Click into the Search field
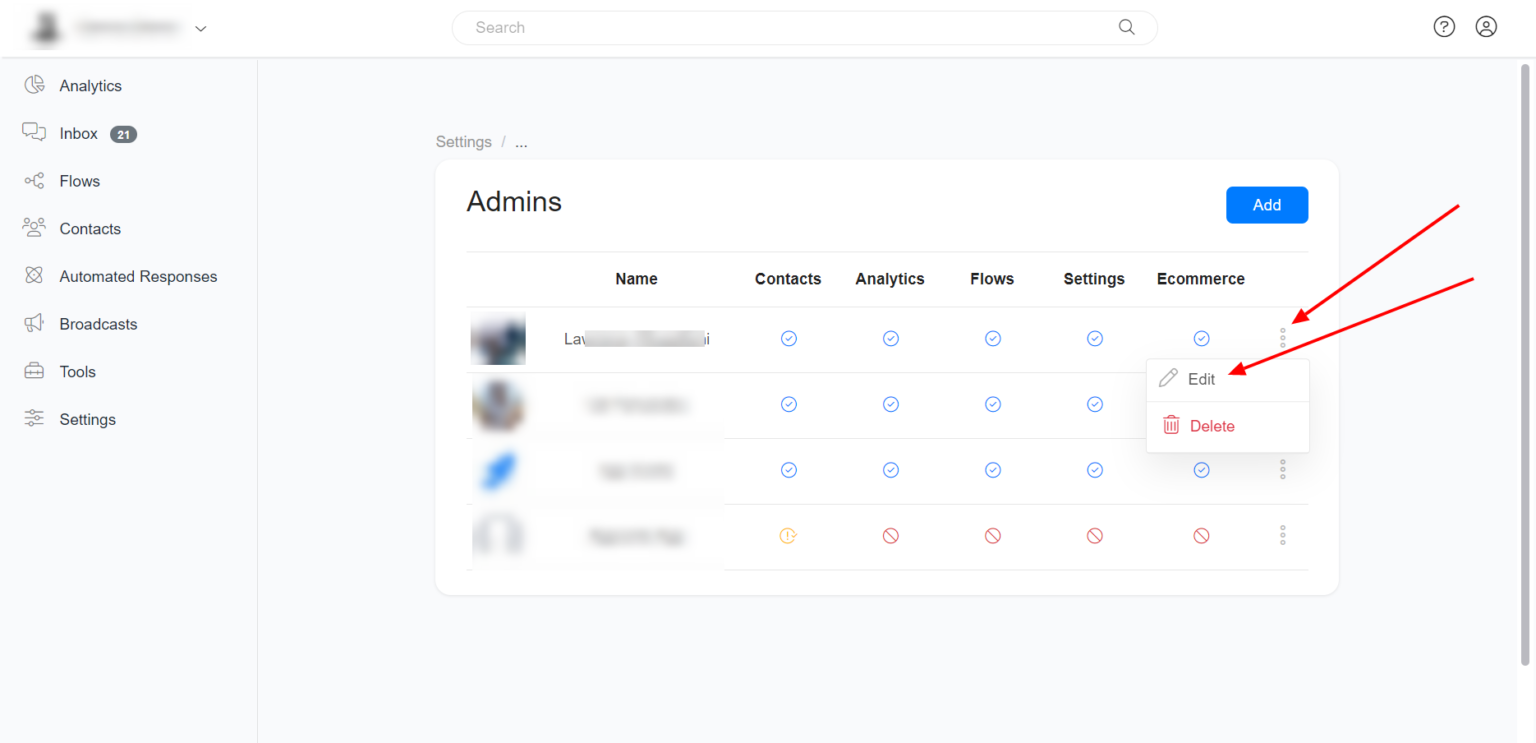 (790, 28)
